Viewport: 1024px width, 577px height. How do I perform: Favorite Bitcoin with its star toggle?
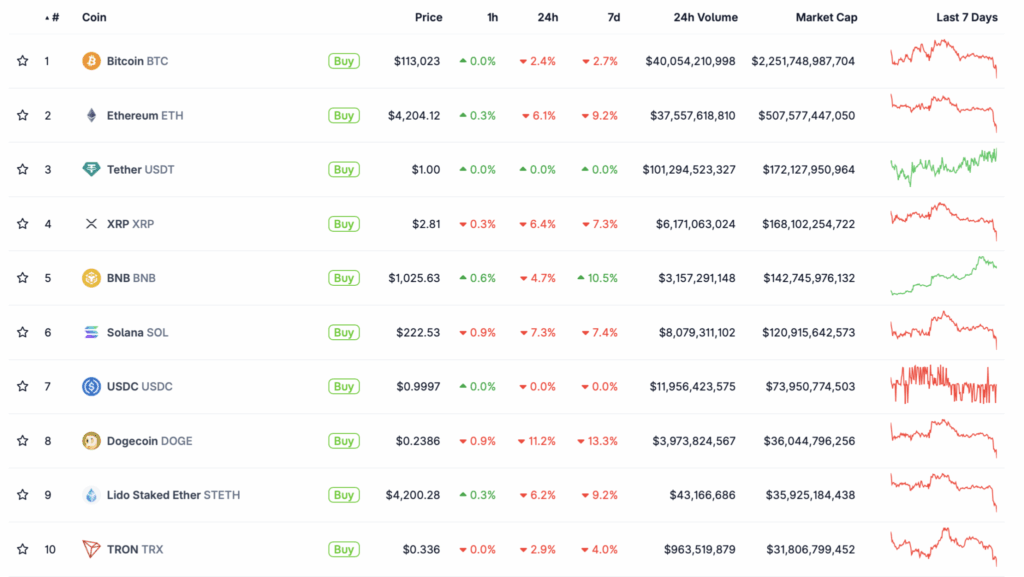tap(22, 61)
